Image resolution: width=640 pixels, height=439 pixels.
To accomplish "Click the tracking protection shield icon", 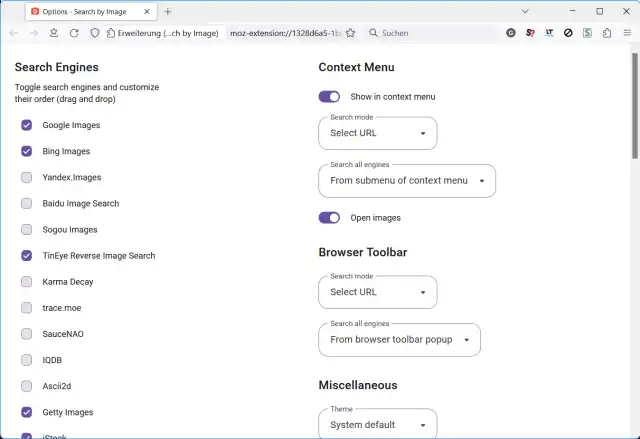I will click(95, 33).
